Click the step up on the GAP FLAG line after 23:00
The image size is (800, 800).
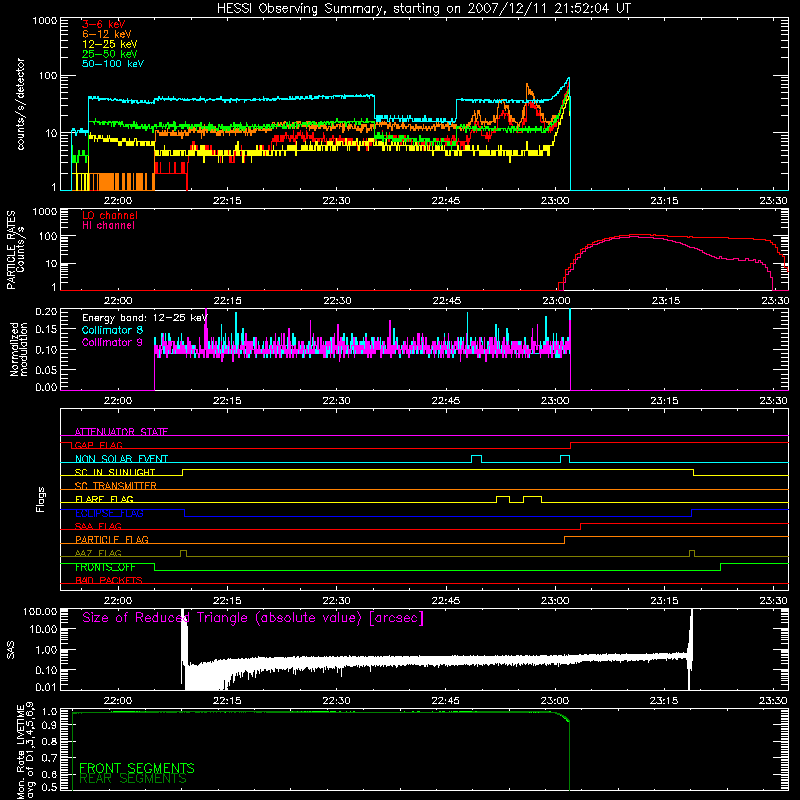570,445
